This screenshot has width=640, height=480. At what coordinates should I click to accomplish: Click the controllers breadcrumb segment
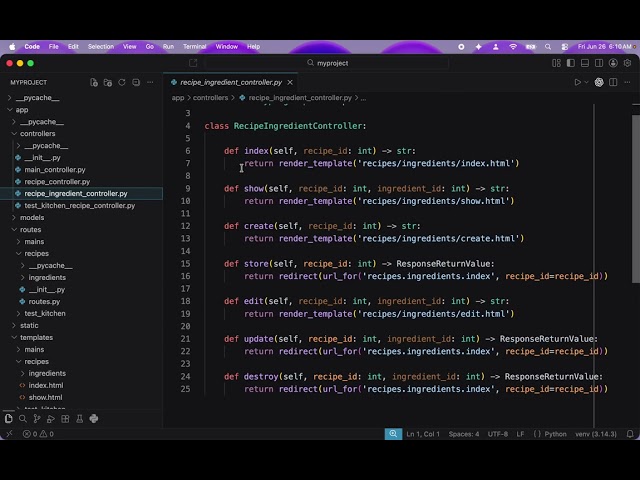(x=210, y=98)
